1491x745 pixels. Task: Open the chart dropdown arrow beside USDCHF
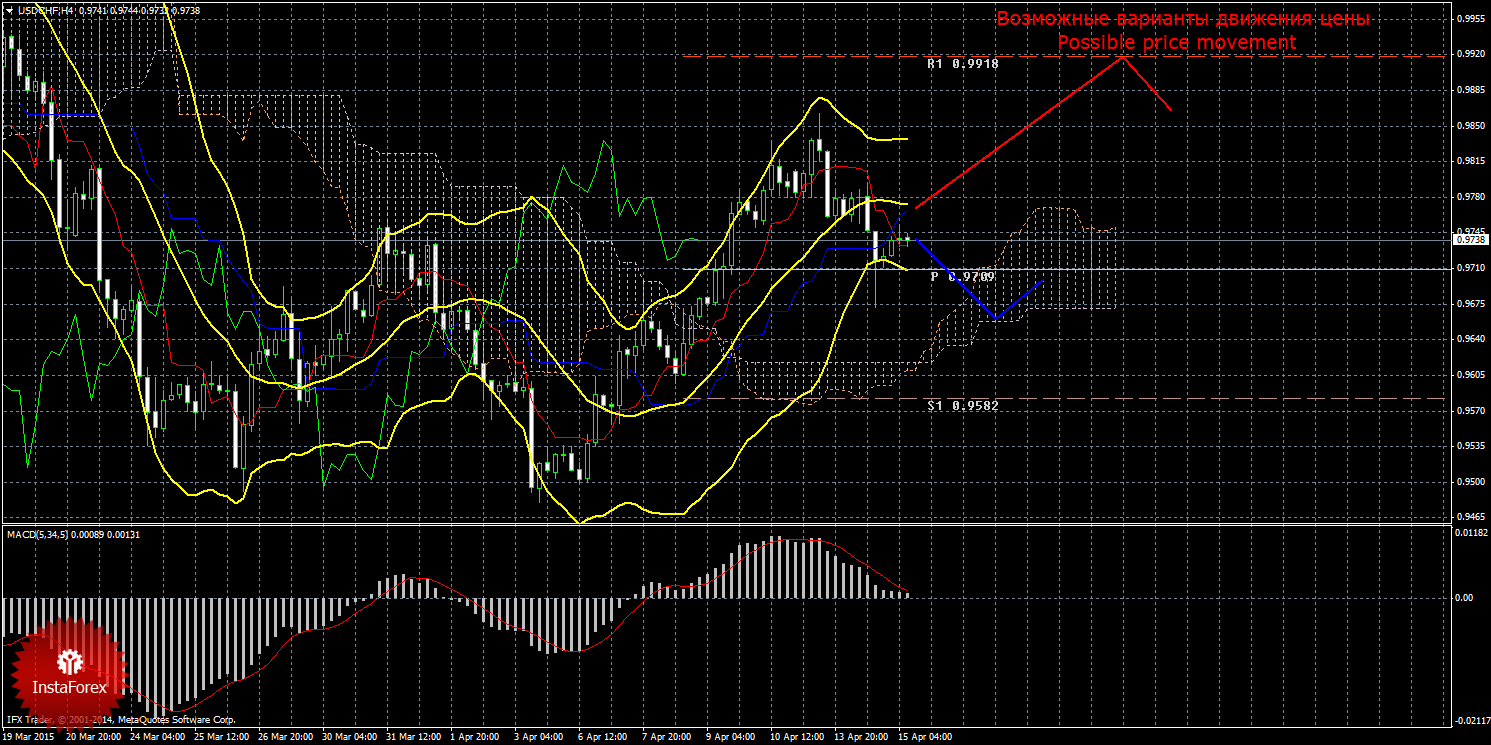[9, 9]
